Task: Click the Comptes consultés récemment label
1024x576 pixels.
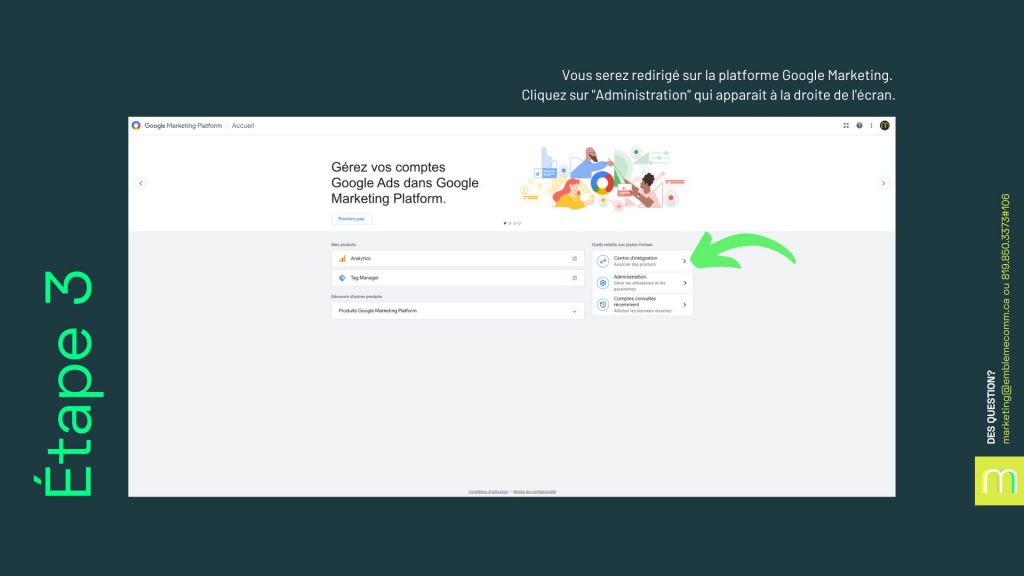Action: 635,302
